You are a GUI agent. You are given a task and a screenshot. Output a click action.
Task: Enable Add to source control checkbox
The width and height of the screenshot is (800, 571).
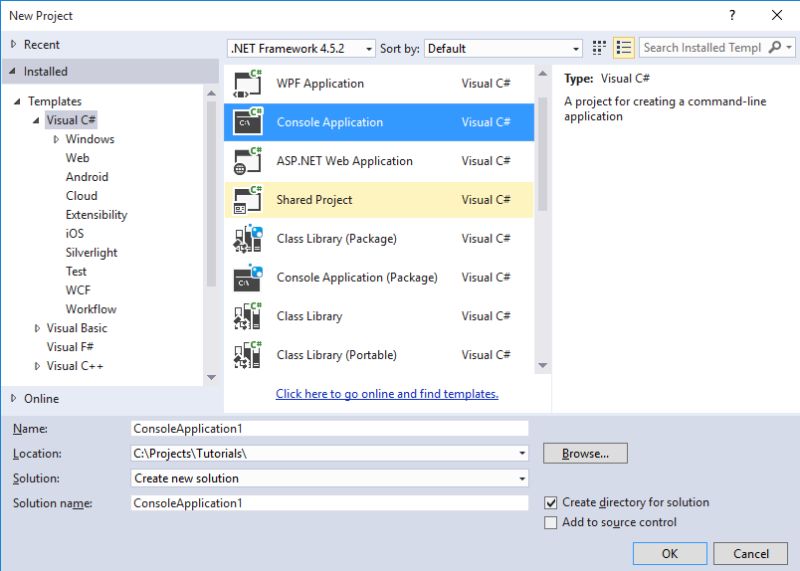pyautogui.click(x=551, y=523)
